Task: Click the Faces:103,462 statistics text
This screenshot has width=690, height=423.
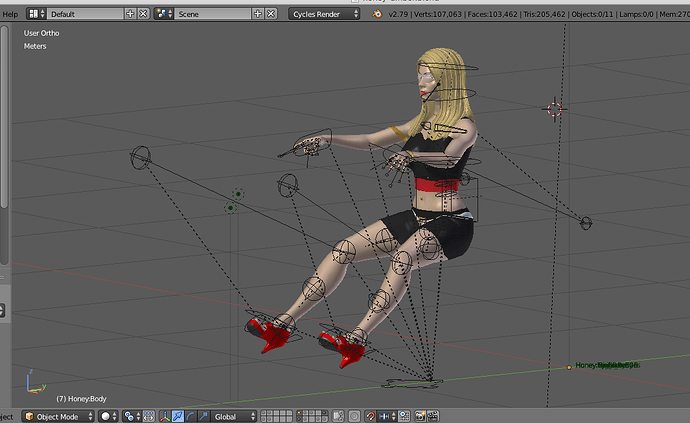Action: [492, 14]
